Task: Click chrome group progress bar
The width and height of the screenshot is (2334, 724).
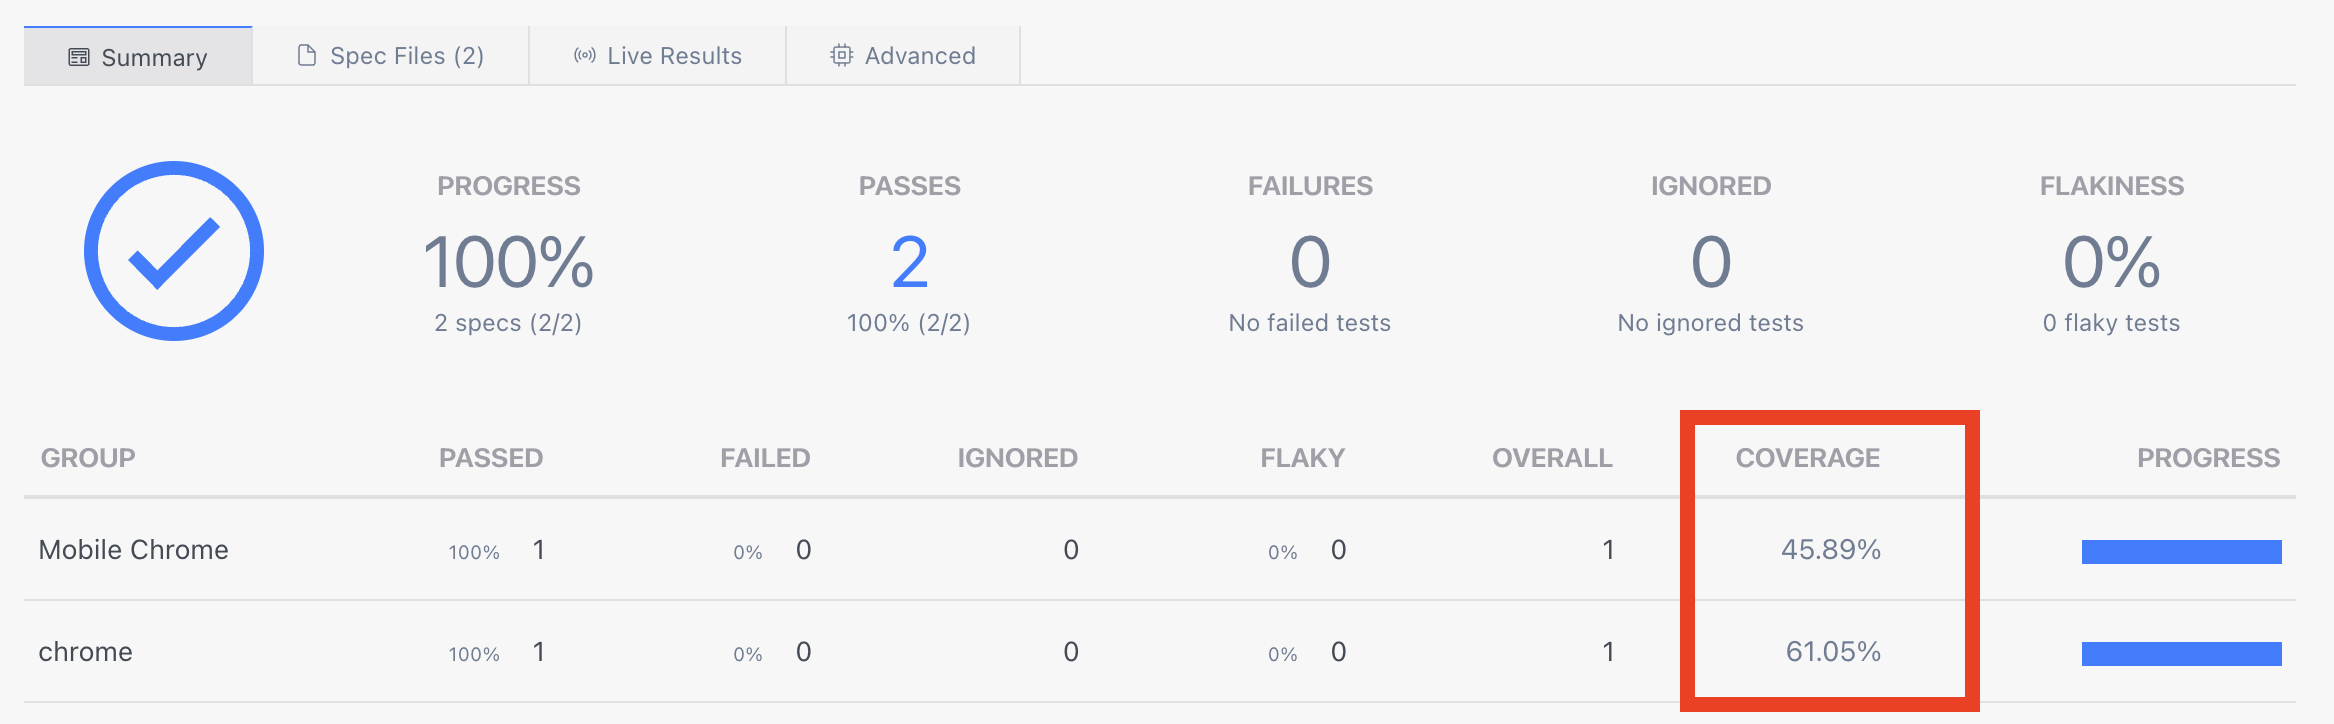Action: 2181,654
